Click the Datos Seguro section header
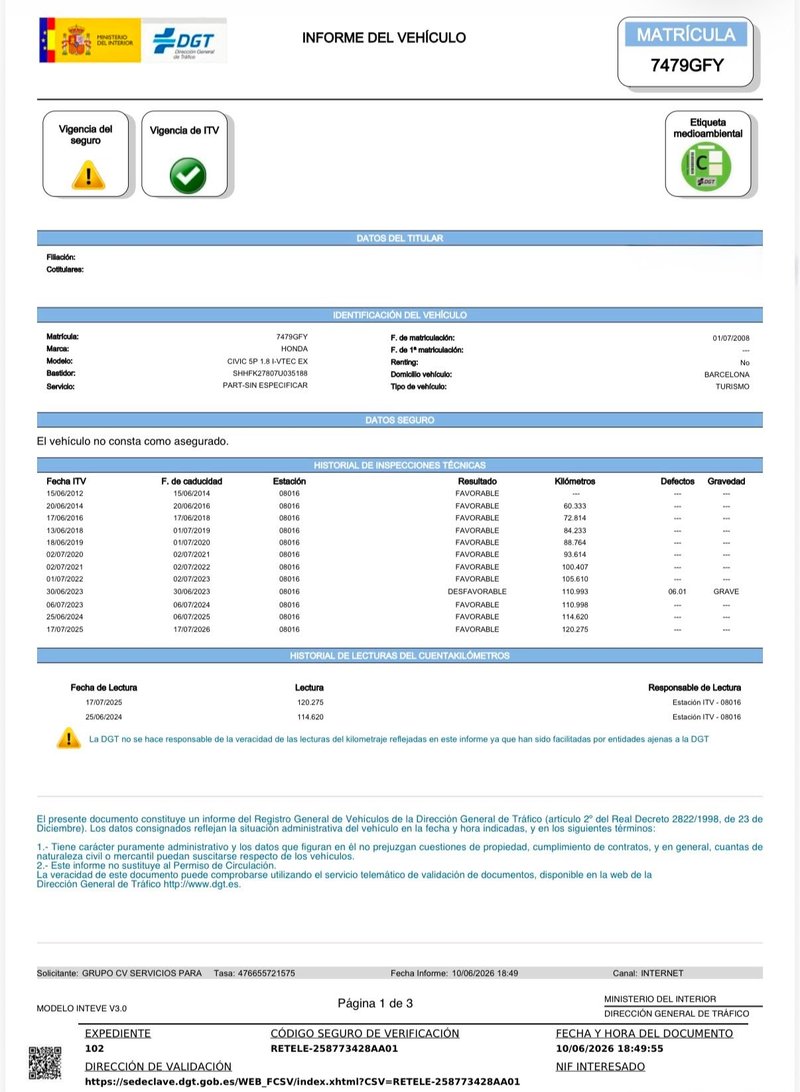This screenshot has width=800, height=1092. tap(400, 420)
